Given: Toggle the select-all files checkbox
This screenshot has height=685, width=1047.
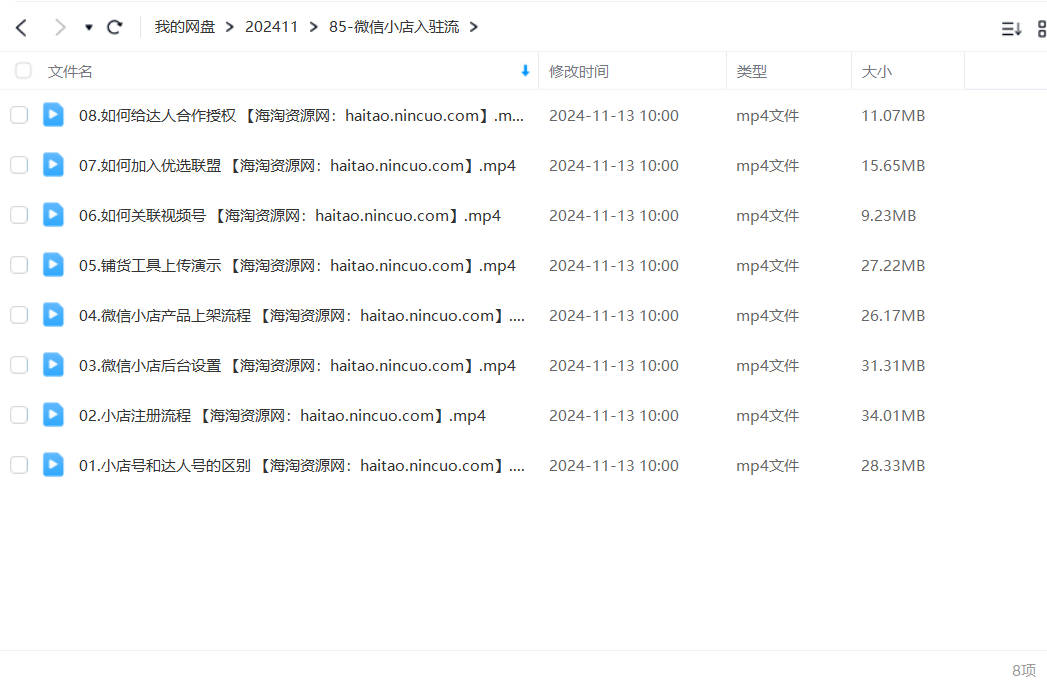Looking at the screenshot, I should click(x=23, y=71).
